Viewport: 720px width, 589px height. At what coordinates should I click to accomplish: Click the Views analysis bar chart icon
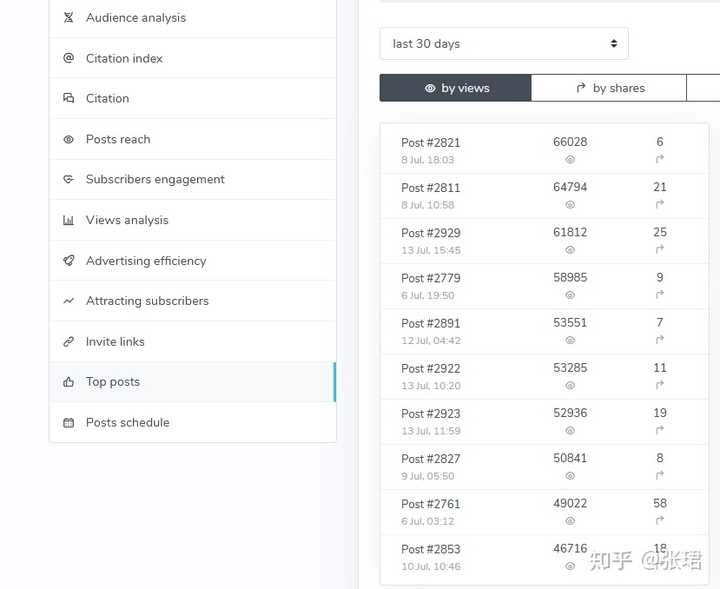tap(68, 220)
